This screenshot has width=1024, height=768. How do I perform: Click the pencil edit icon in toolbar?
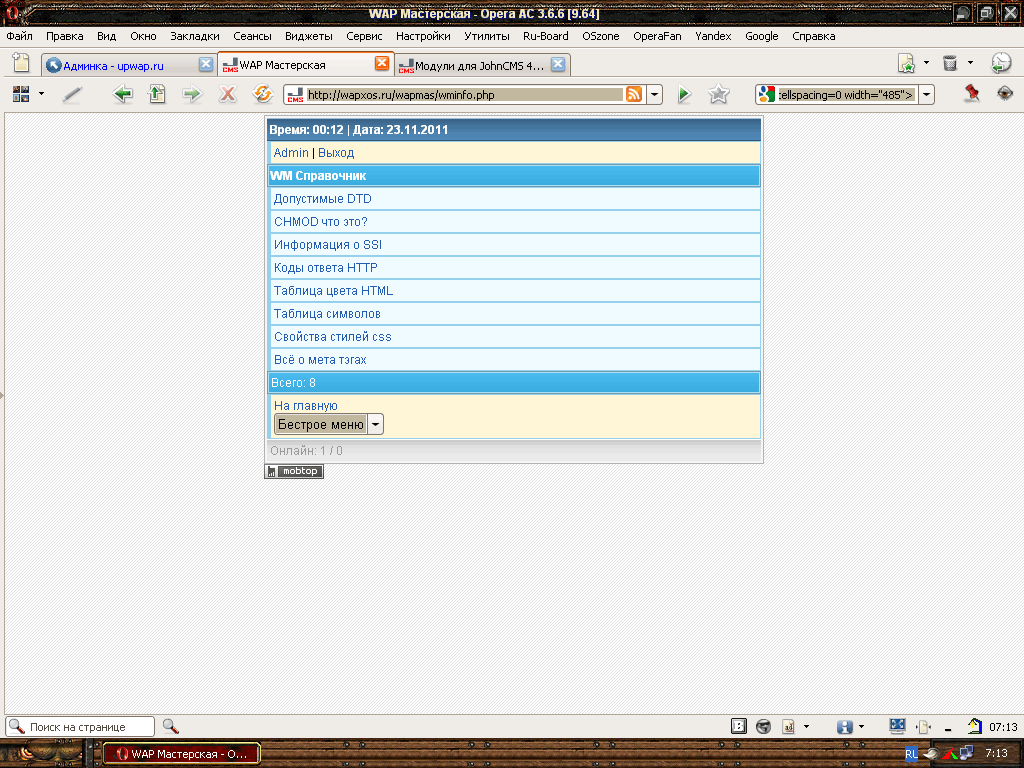coord(72,95)
